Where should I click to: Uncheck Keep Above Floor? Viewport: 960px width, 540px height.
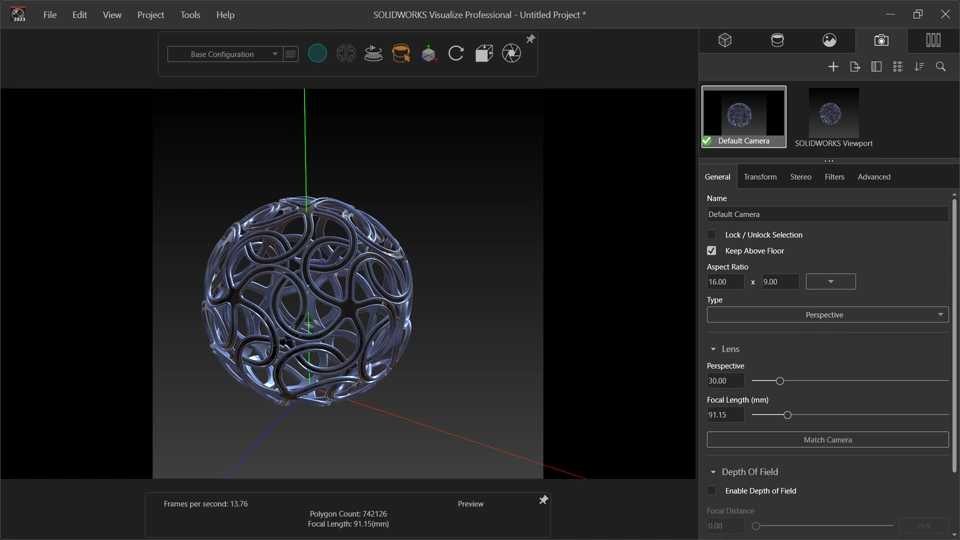click(x=712, y=251)
